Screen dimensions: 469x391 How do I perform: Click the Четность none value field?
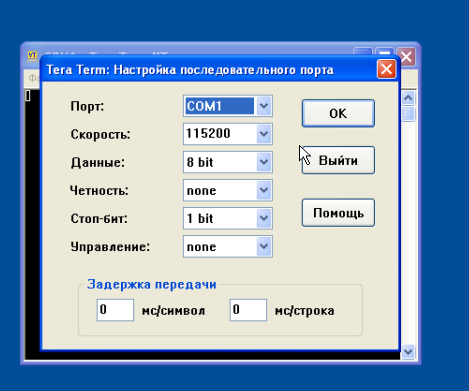coord(220,190)
